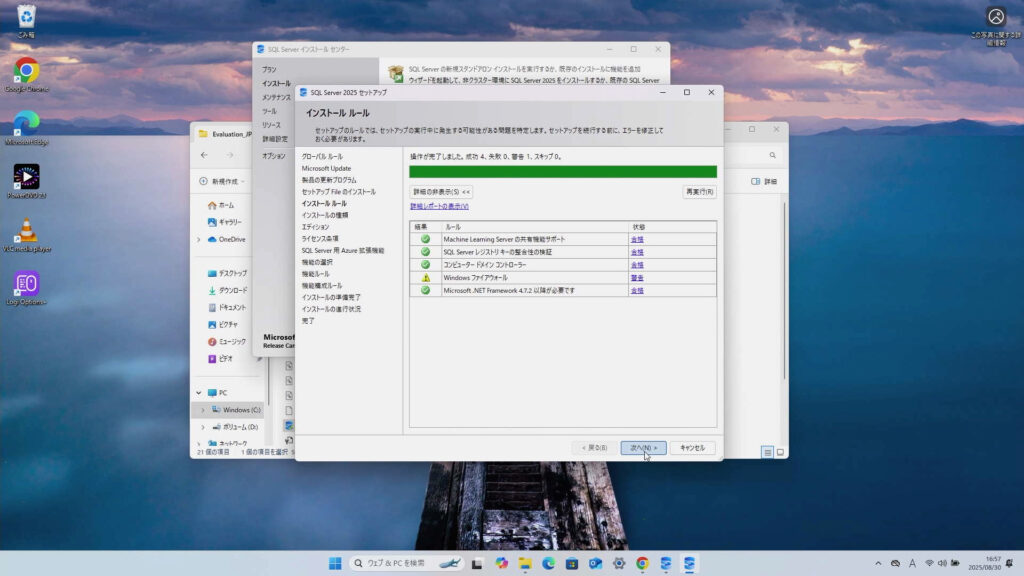Image resolution: width=1024 pixels, height=576 pixels.
Task: Click the green check icon for Machine Learning Server
Action: tap(425, 239)
